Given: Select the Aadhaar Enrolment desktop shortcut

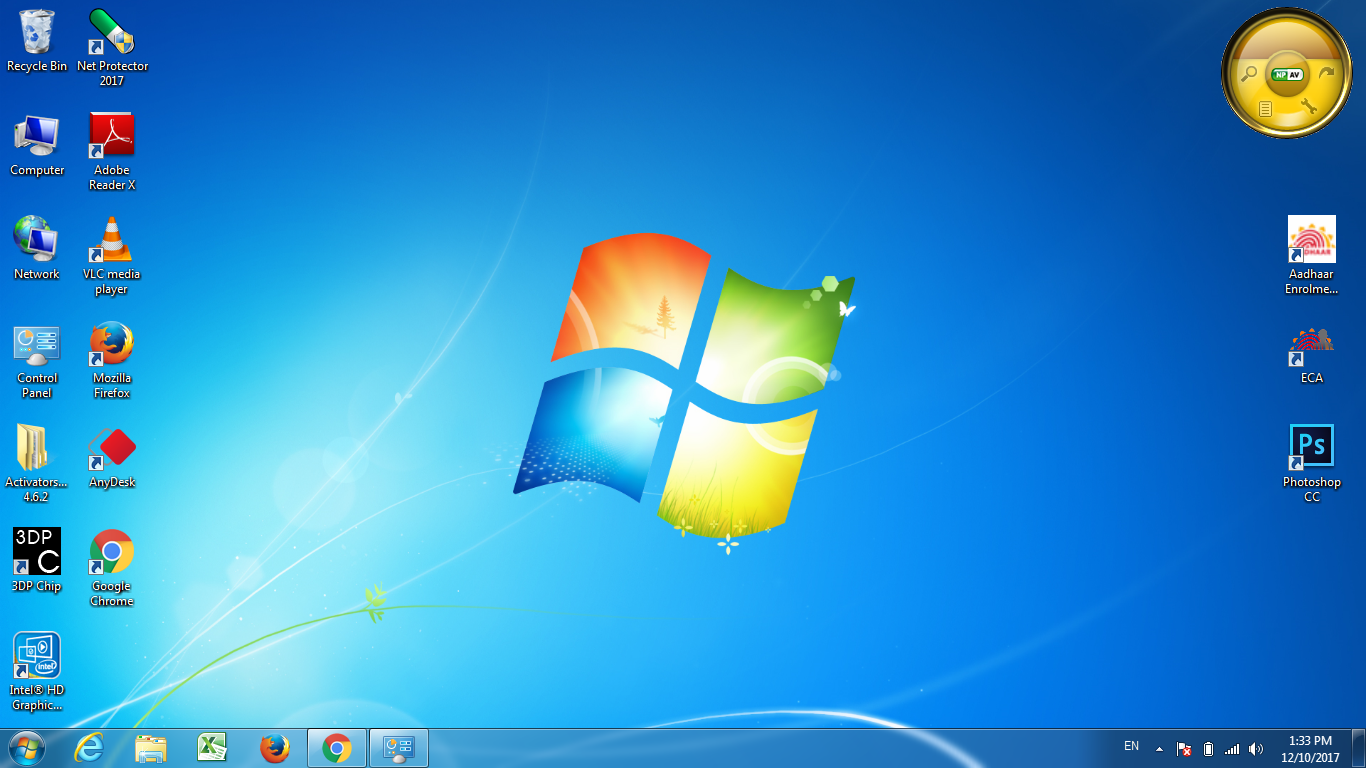Looking at the screenshot, I should pos(1312,256).
